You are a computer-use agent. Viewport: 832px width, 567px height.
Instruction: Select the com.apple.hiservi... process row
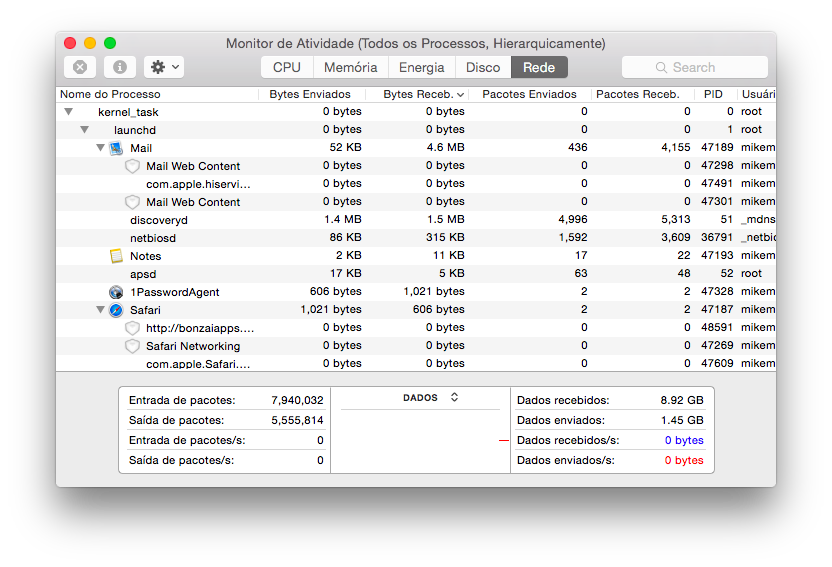[416, 184]
